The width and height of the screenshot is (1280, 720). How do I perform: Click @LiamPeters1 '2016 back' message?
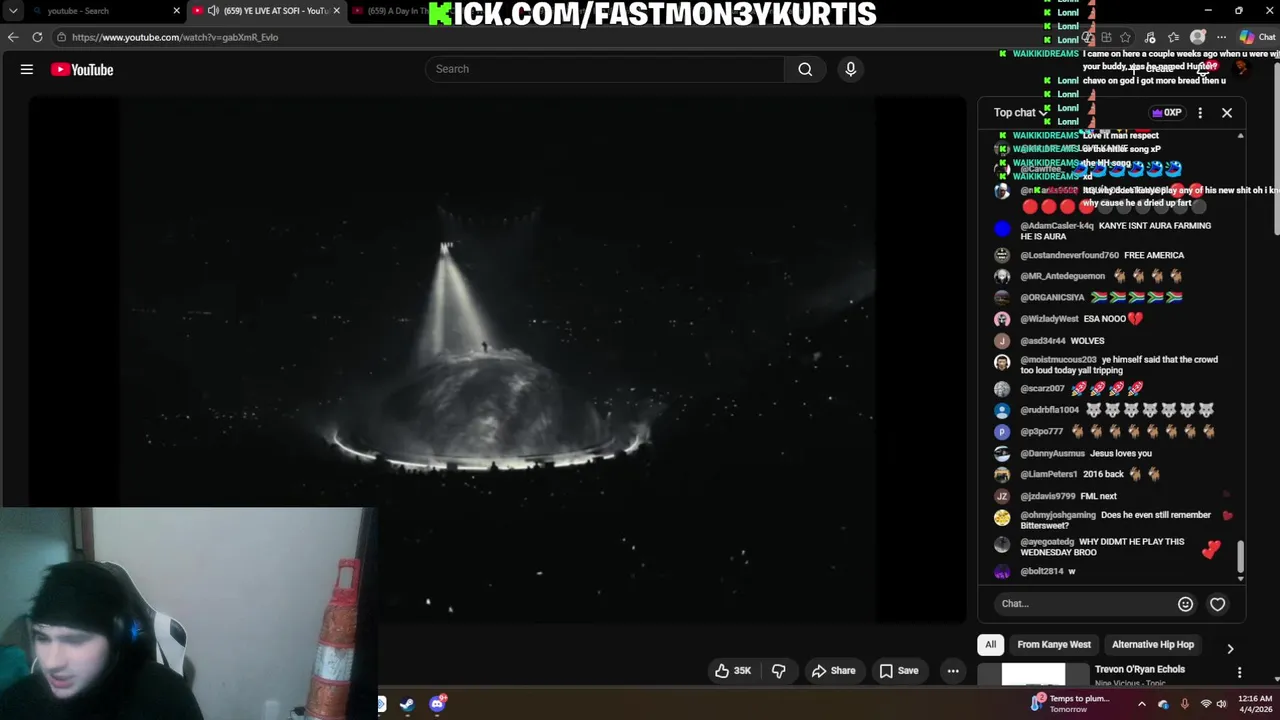[x=1077, y=474]
